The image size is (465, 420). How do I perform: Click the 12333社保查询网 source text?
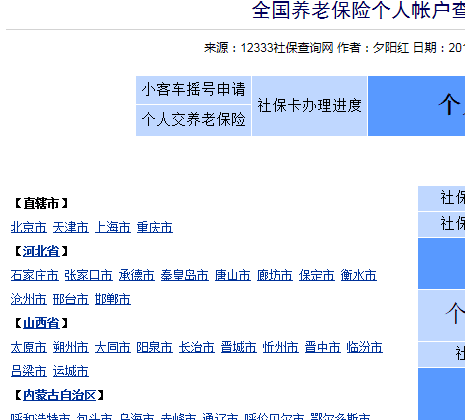[x=287, y=48]
